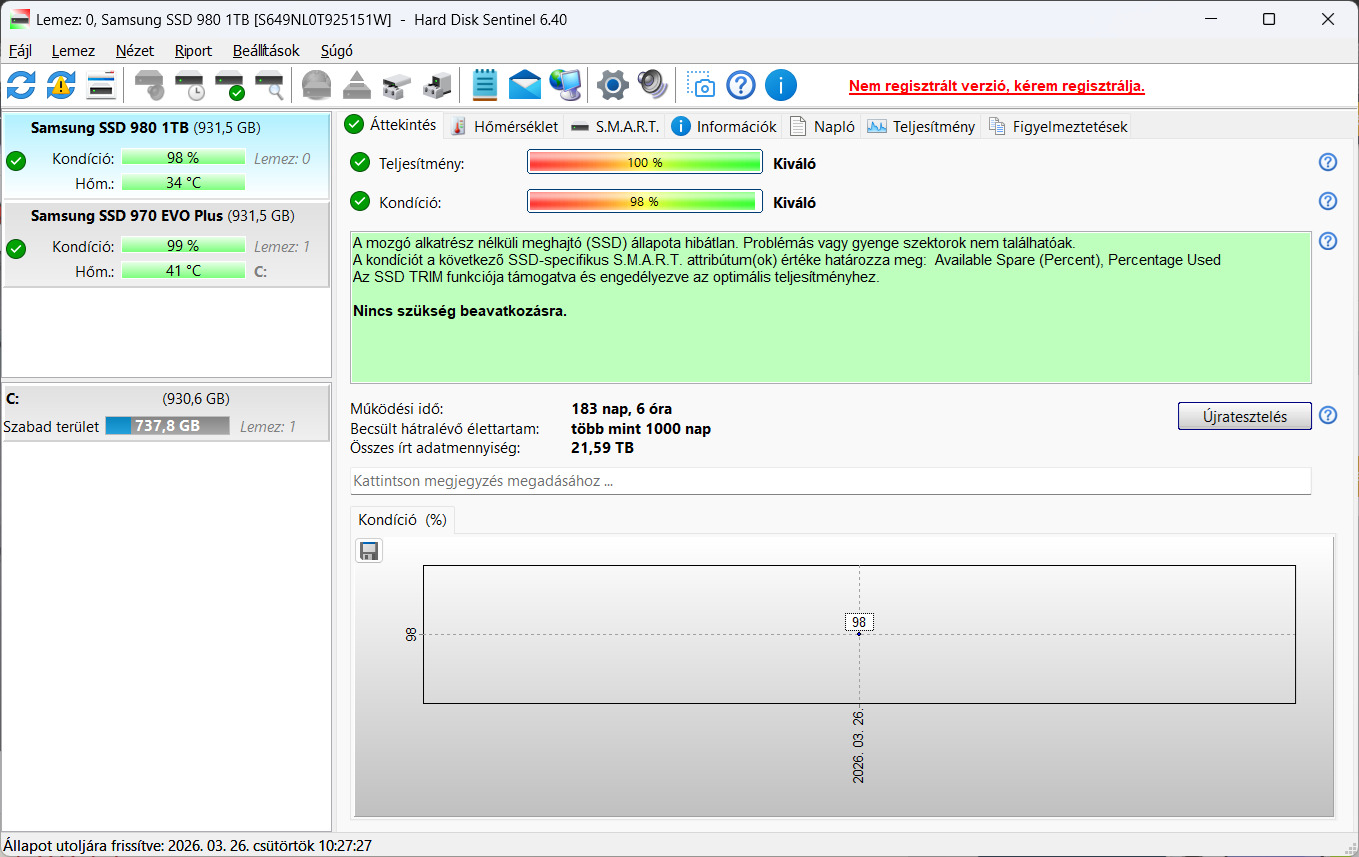The width and height of the screenshot is (1359, 857).
Task: Switch to the Figyelmeztetések tab
Action: (x=1058, y=126)
